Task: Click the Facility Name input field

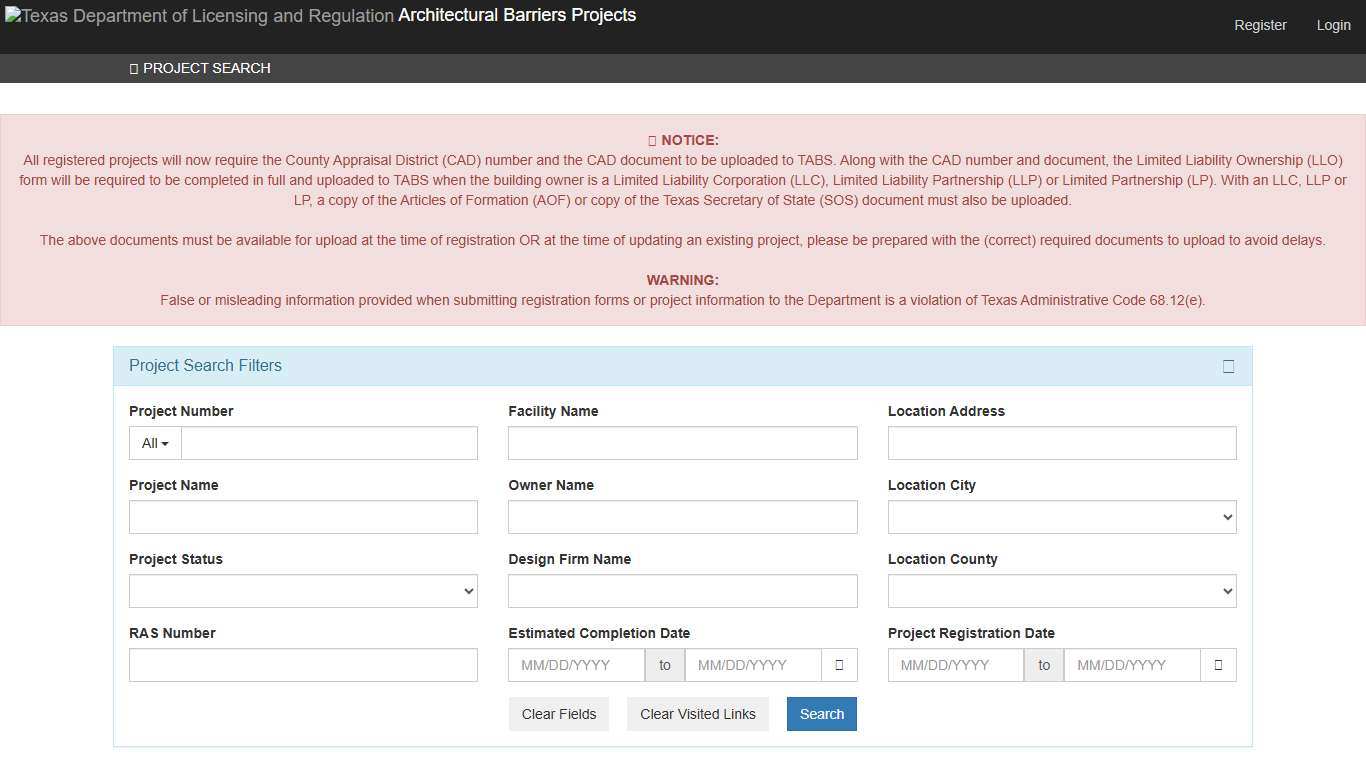Action: 682,443
